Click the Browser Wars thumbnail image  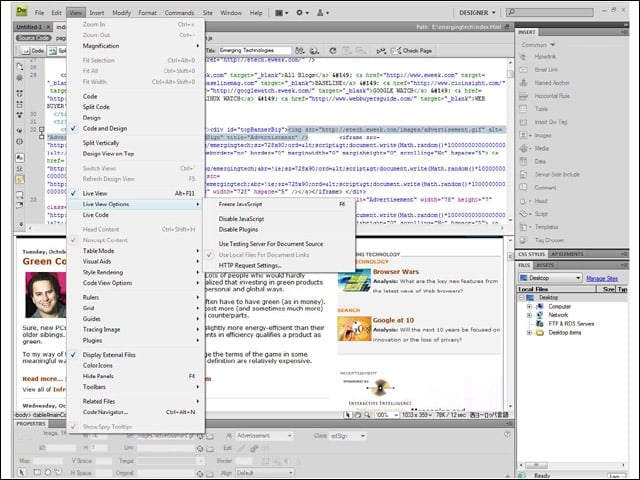pos(354,281)
